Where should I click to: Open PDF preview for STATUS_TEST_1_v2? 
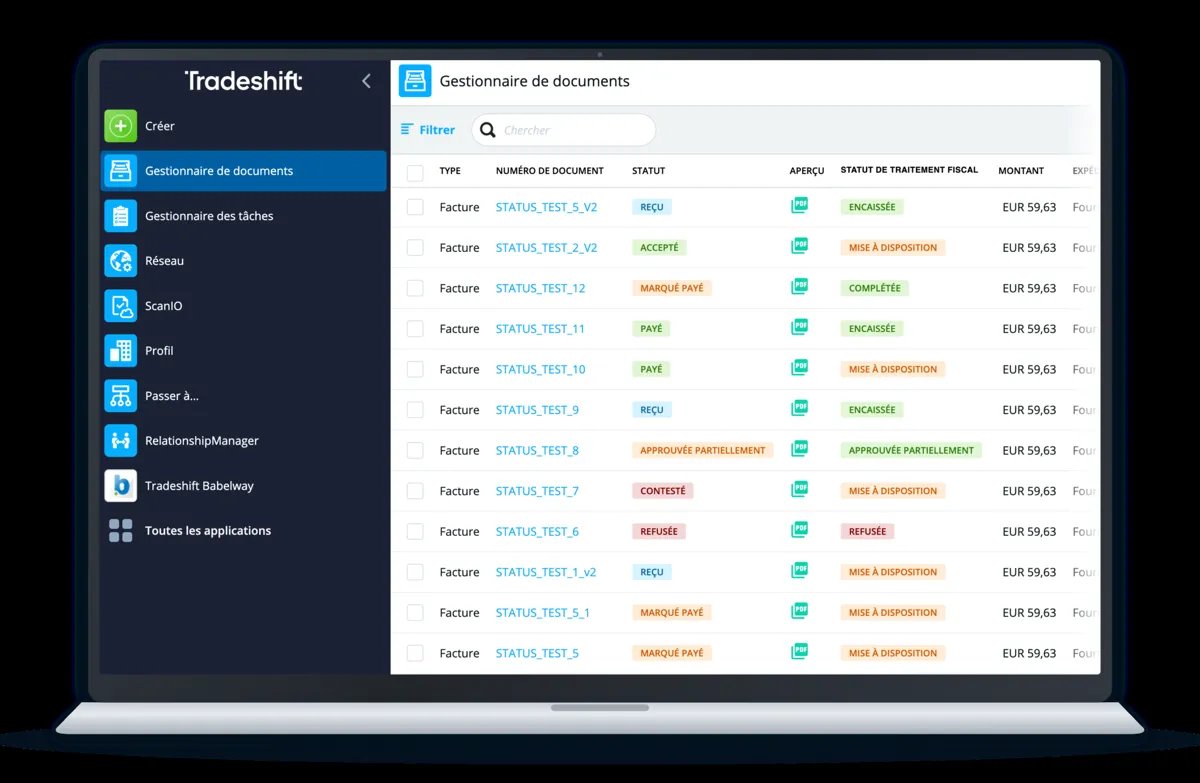pos(799,571)
